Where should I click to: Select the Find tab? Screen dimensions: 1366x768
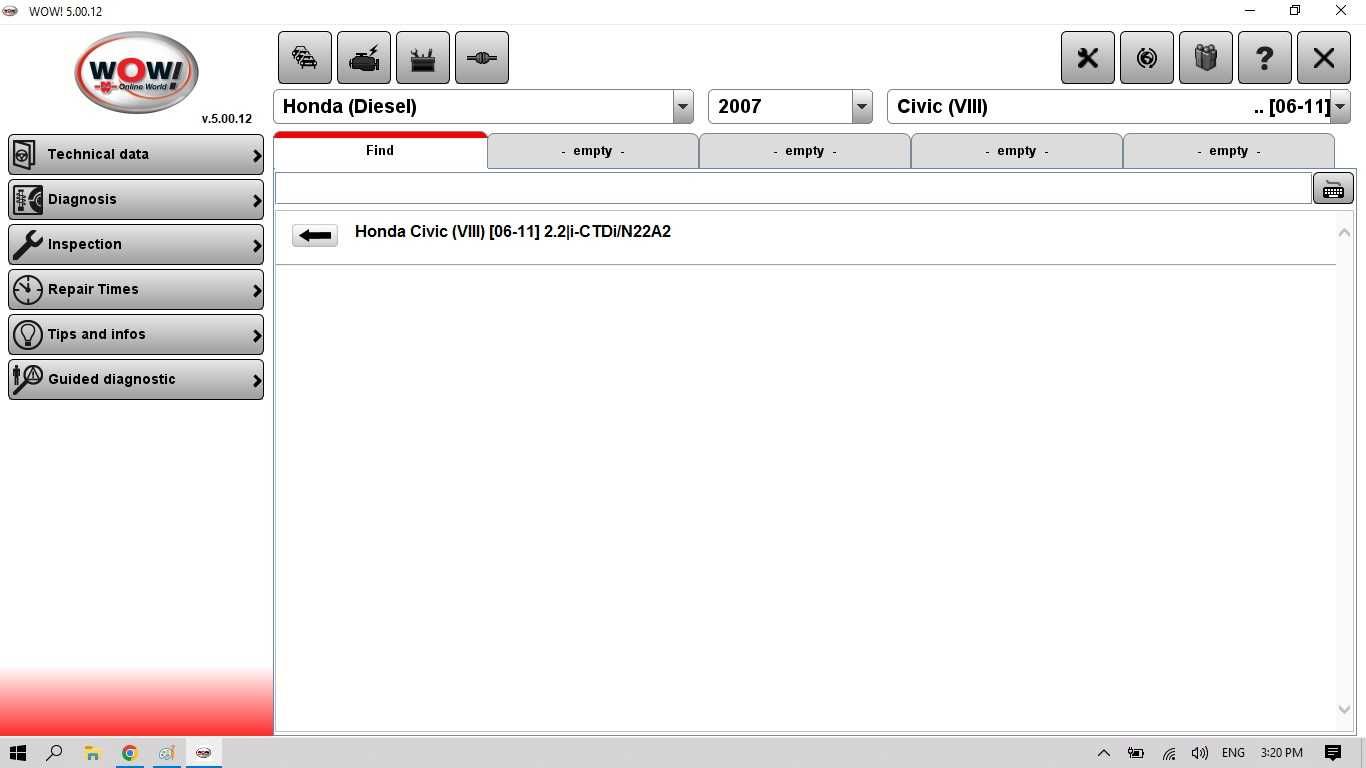380,151
